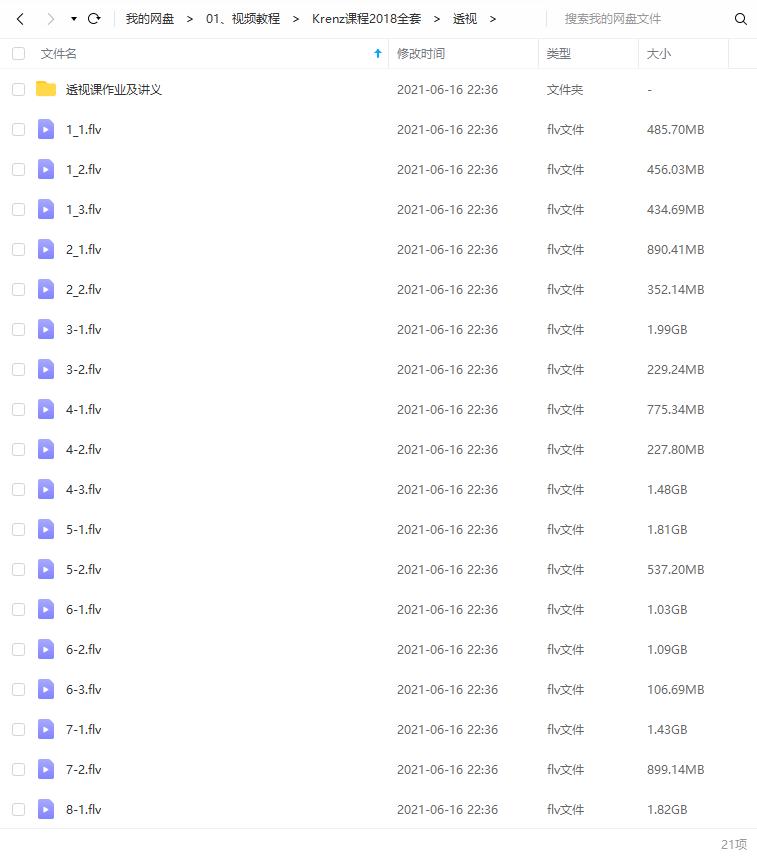The height and width of the screenshot is (862, 757).
Task: Click video icon of 5-2.flv
Action: click(46, 569)
